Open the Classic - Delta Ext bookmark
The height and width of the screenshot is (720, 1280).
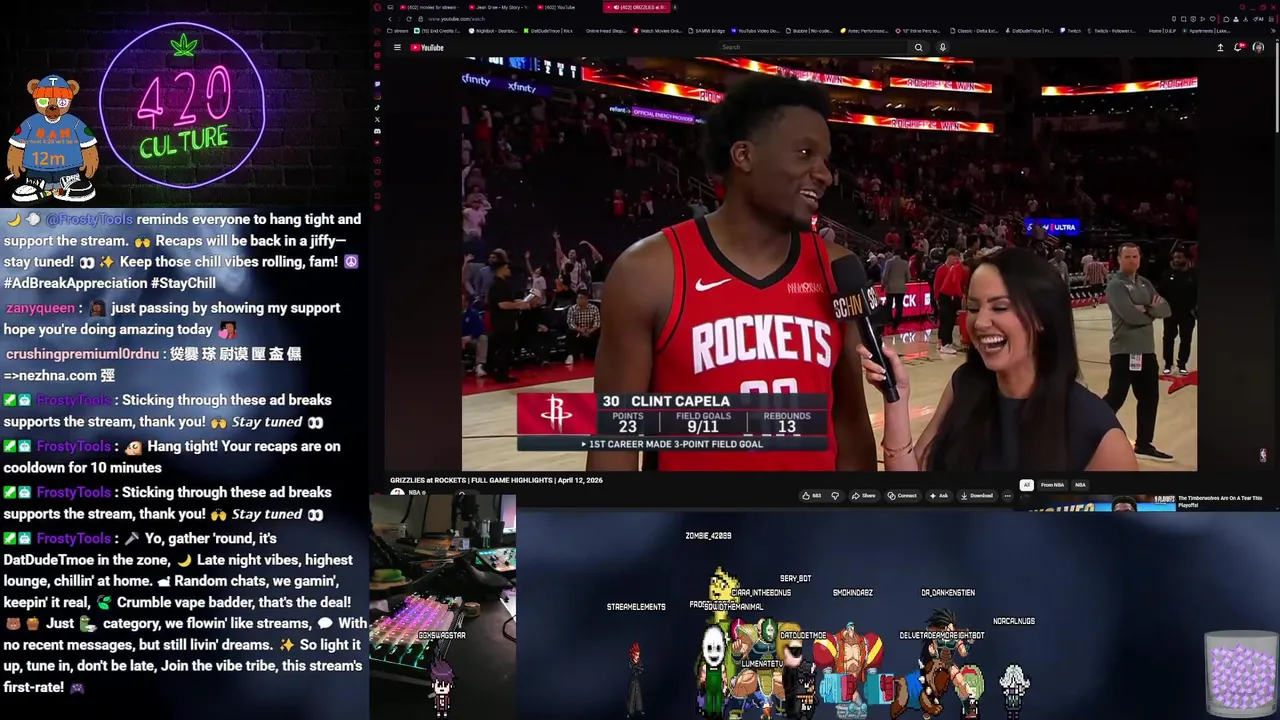point(973,31)
